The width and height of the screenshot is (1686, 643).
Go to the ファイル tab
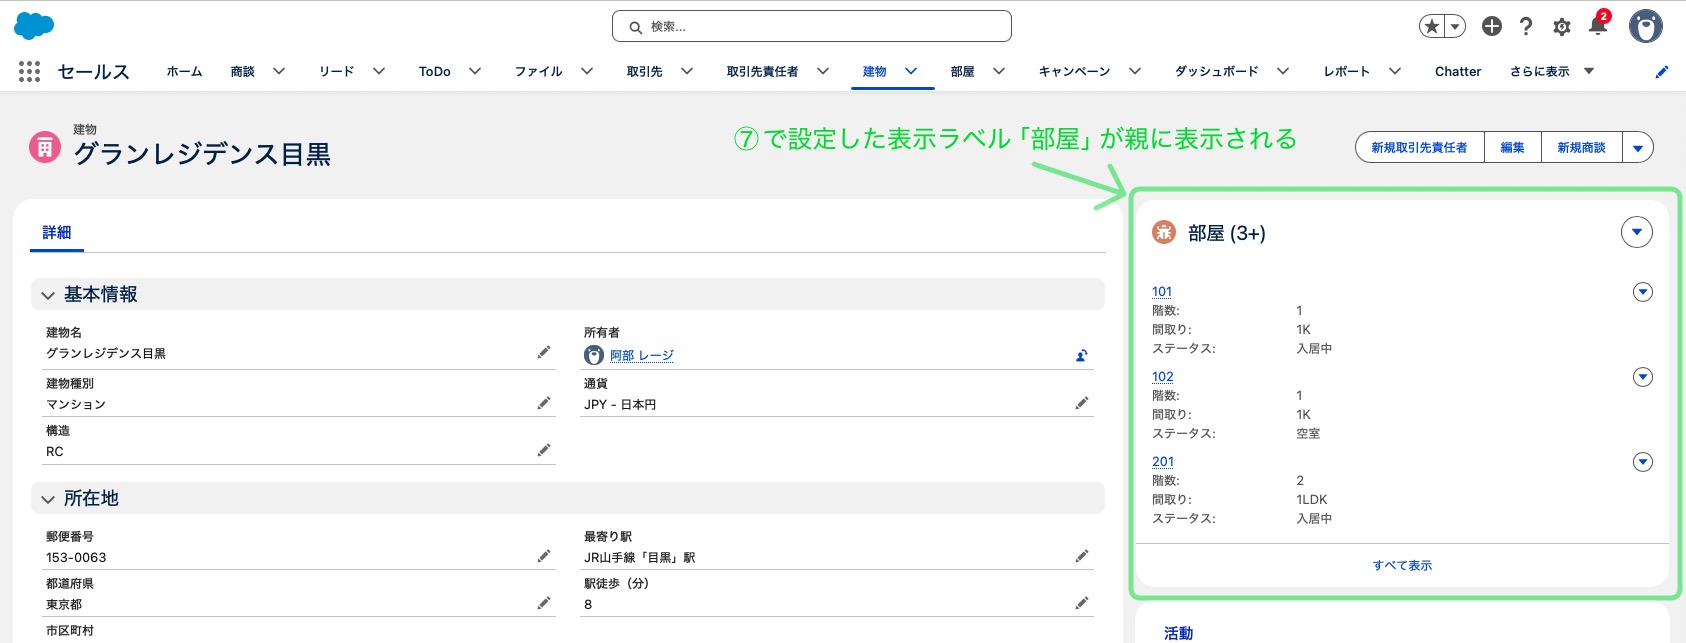(x=538, y=71)
